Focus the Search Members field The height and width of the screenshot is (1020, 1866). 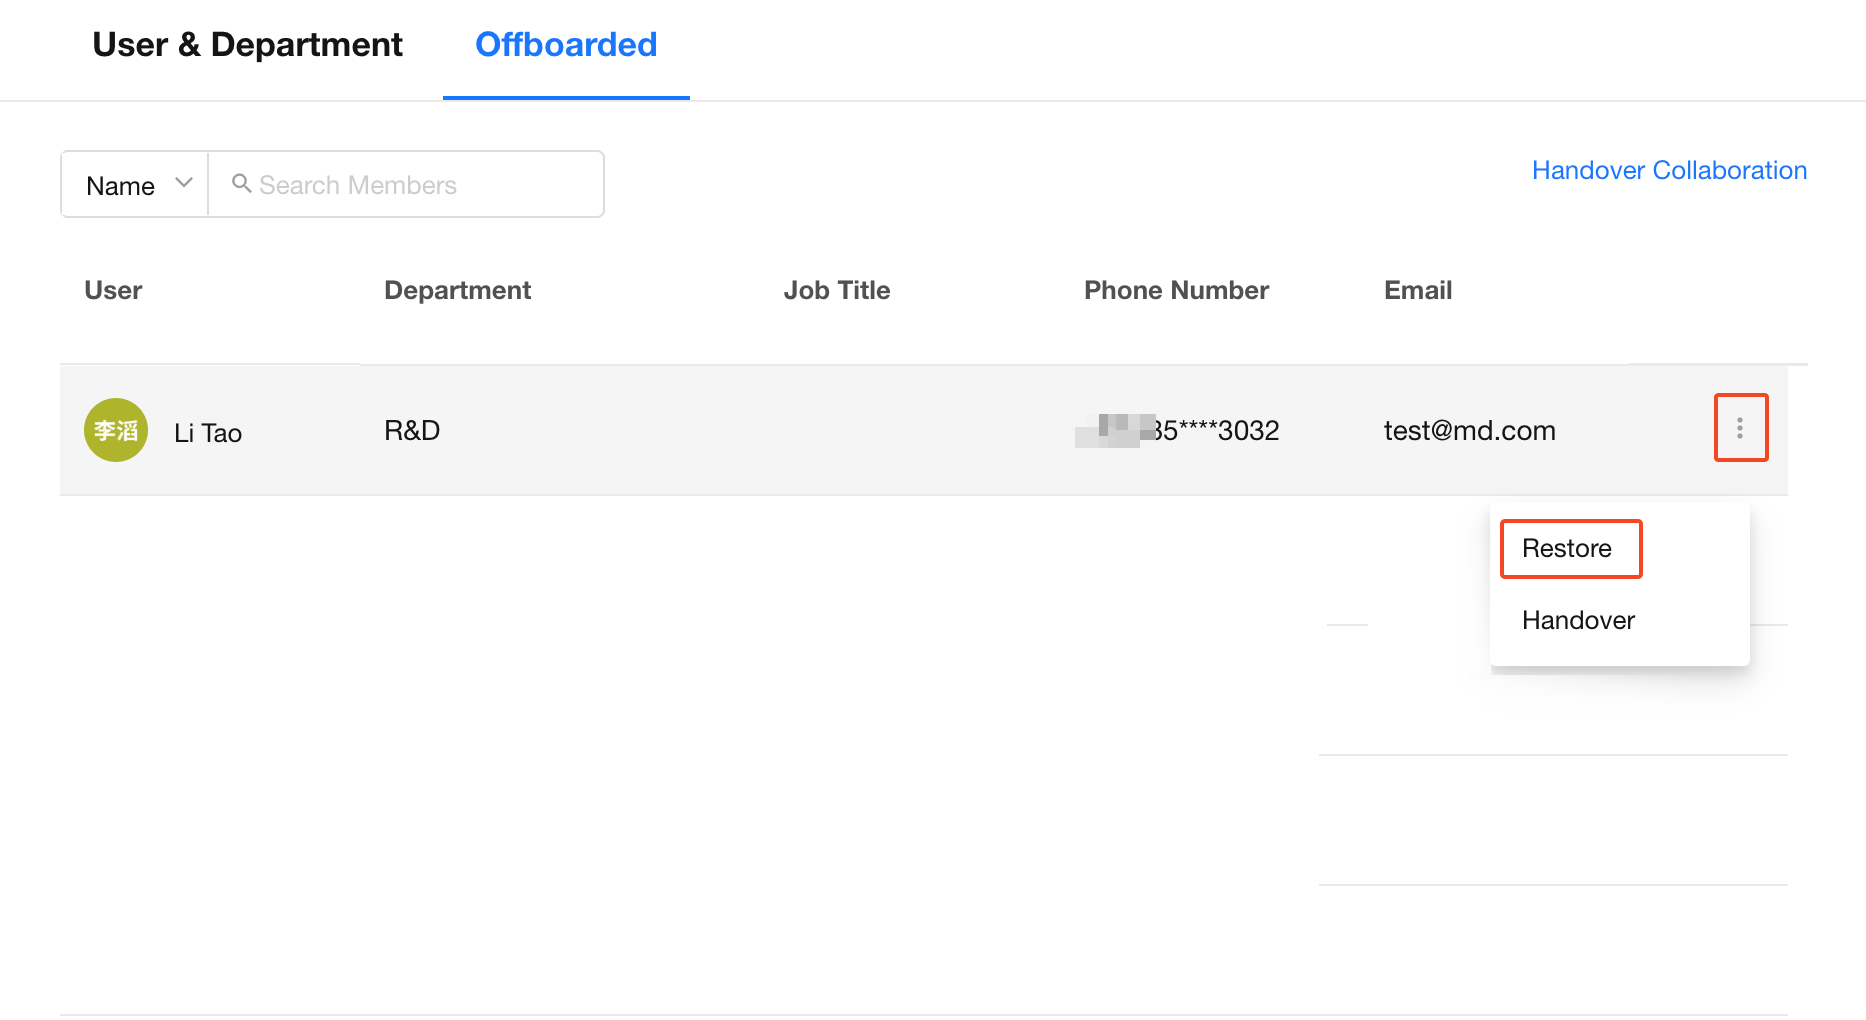pos(406,185)
